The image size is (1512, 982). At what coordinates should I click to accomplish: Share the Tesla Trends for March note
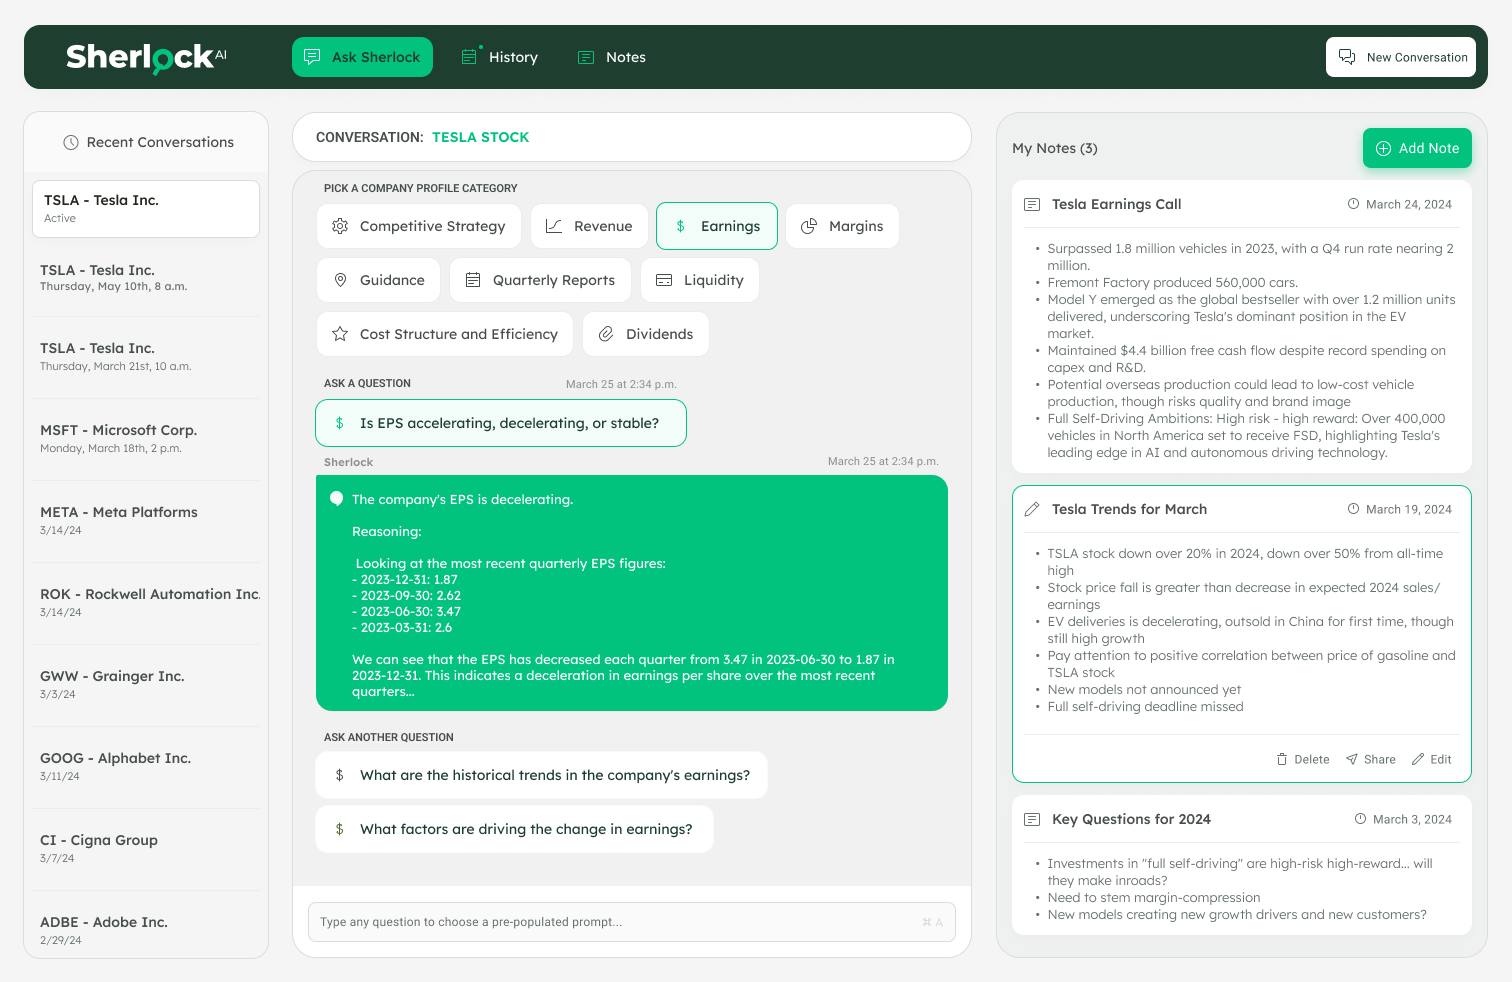[x=1370, y=759]
